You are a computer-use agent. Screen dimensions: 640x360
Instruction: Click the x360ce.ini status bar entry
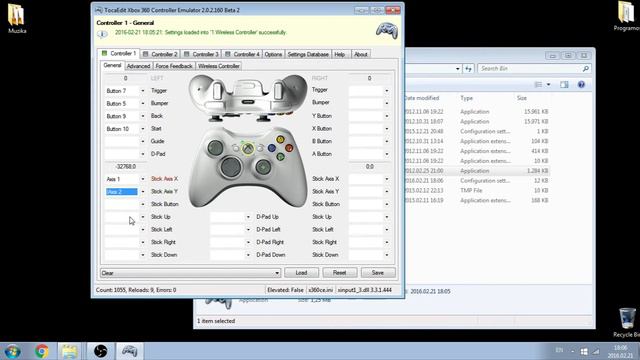click(320, 290)
